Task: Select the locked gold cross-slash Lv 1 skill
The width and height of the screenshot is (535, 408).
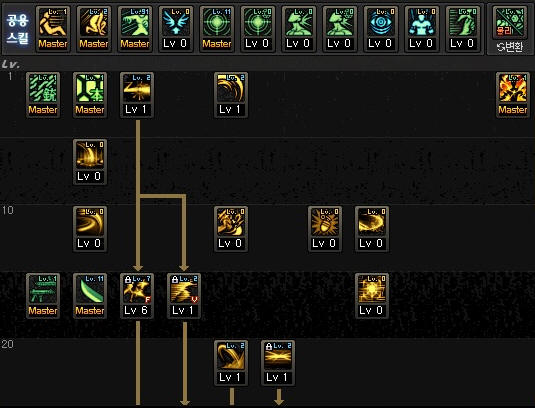Action: point(278,363)
